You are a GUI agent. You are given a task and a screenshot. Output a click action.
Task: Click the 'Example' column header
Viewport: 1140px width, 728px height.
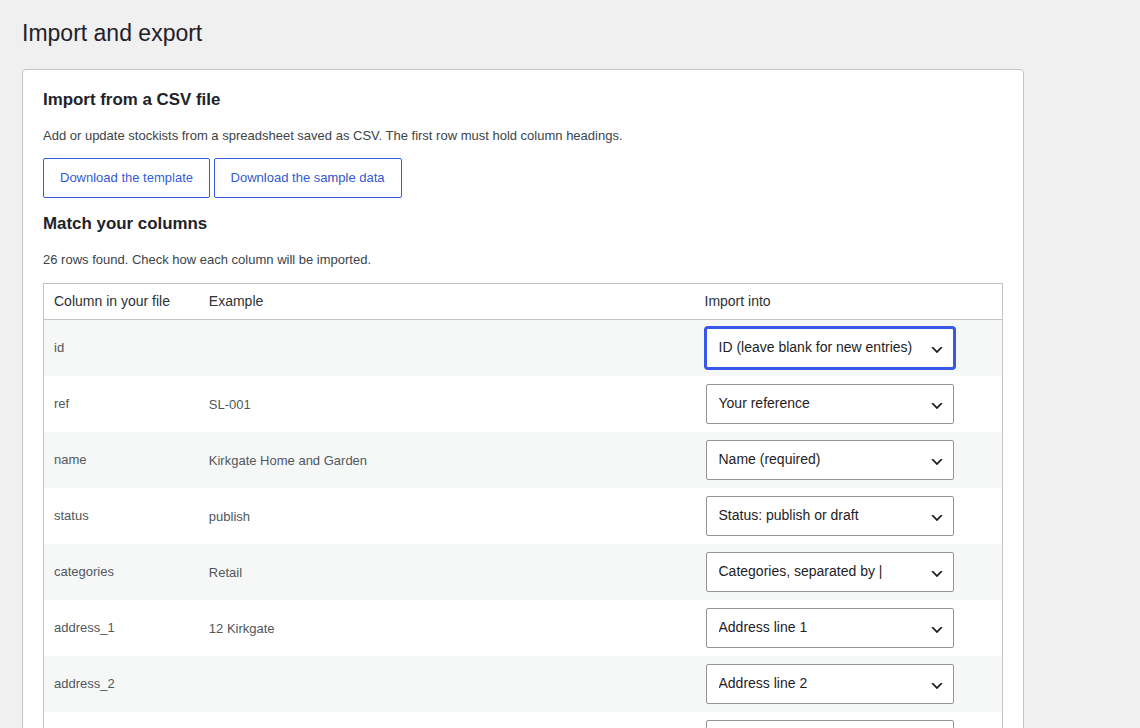click(x=236, y=301)
